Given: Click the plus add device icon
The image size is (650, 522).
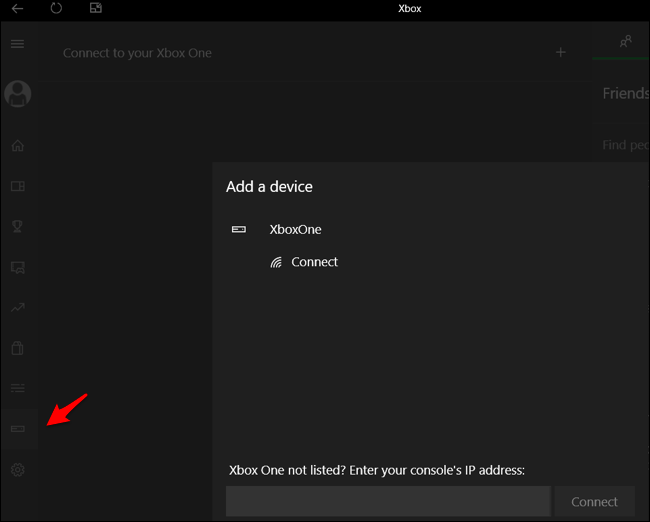Looking at the screenshot, I should click(560, 52).
